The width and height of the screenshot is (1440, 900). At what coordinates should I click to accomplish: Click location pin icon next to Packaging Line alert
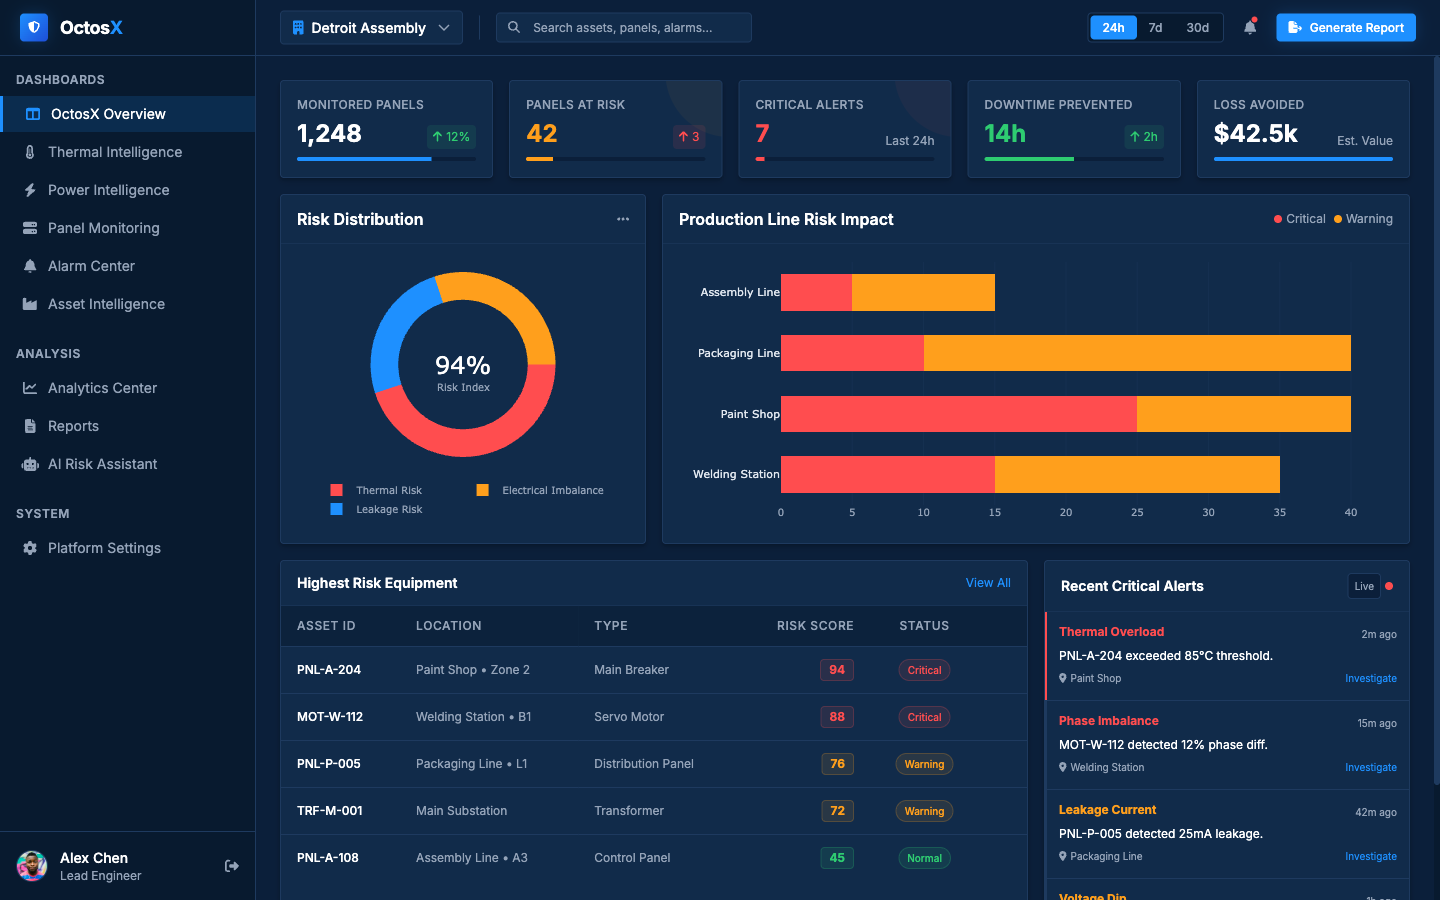coord(1063,856)
